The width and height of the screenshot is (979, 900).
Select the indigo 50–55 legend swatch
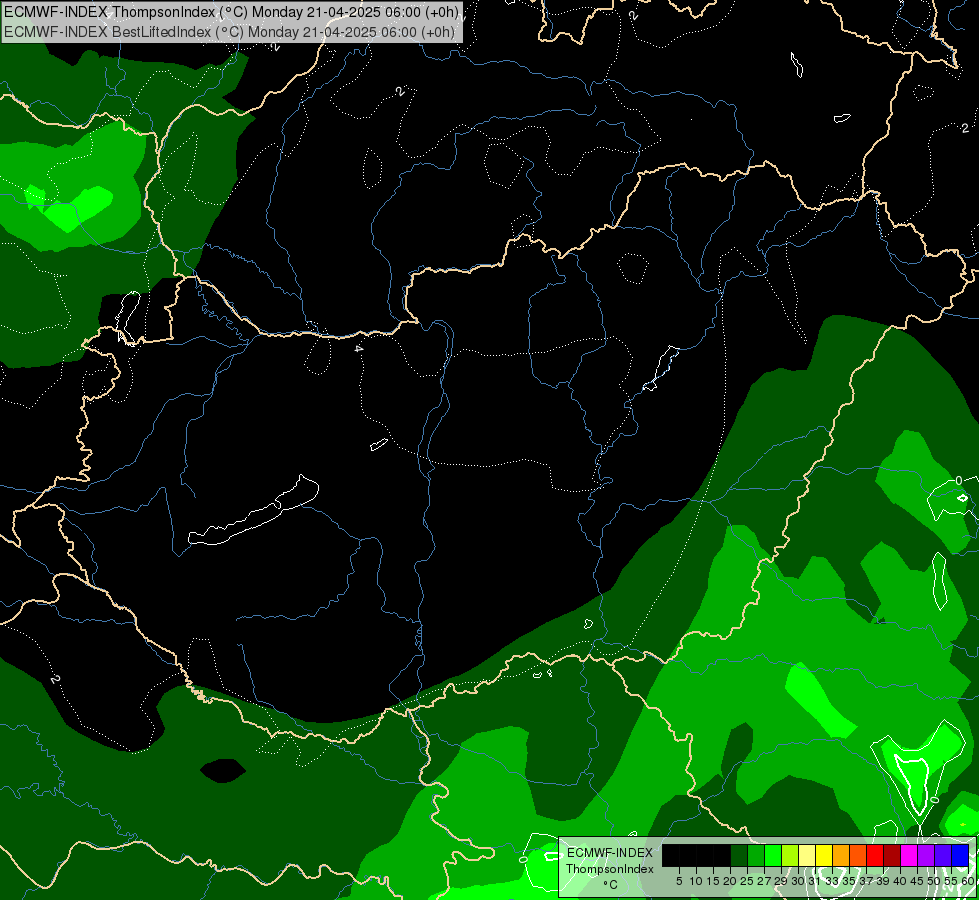[x=943, y=855]
